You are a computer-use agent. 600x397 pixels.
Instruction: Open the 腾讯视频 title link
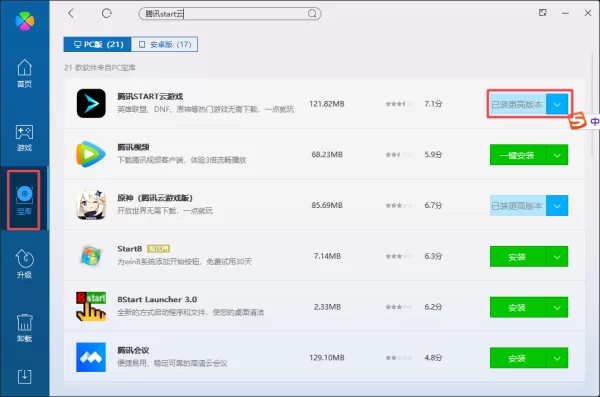pos(133,147)
